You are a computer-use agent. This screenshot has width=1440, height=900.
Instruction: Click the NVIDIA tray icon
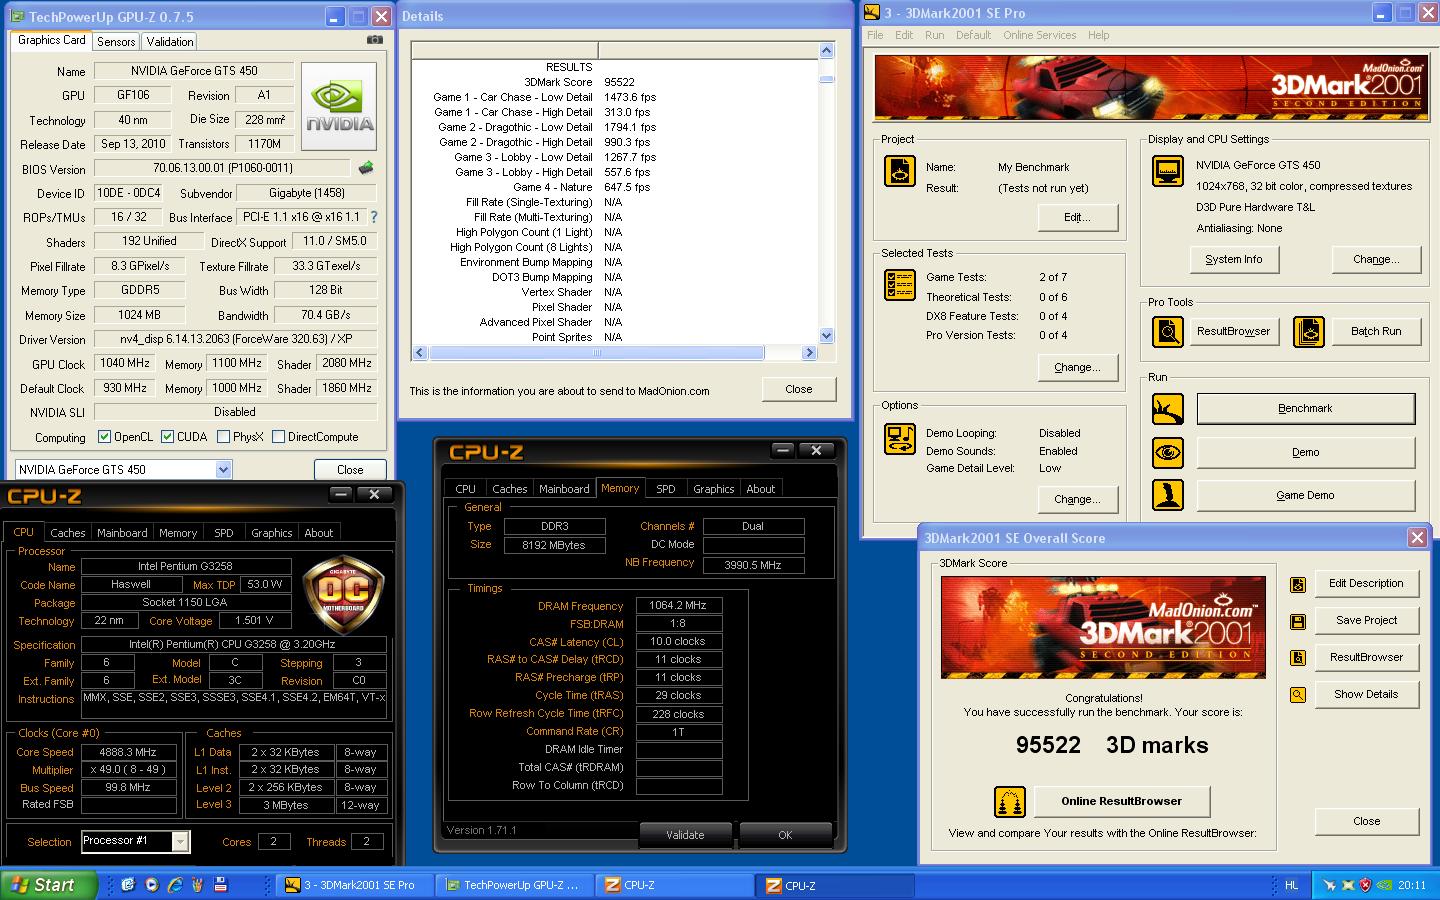coord(1384,885)
